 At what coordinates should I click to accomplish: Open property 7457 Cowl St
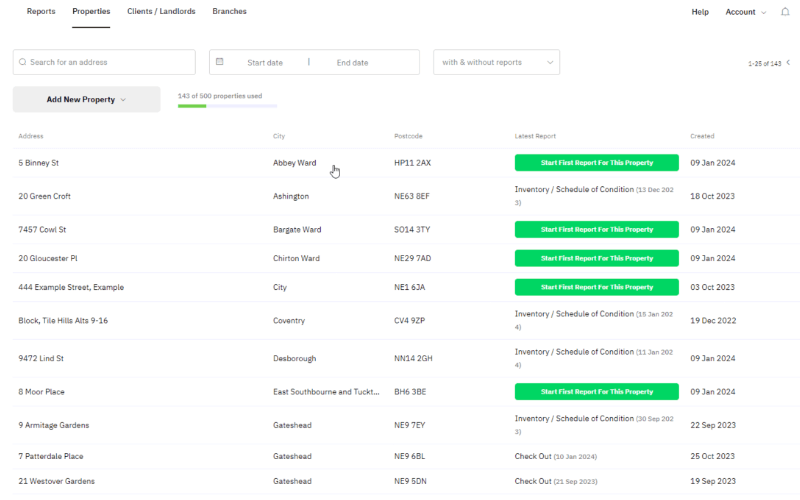pos(42,230)
